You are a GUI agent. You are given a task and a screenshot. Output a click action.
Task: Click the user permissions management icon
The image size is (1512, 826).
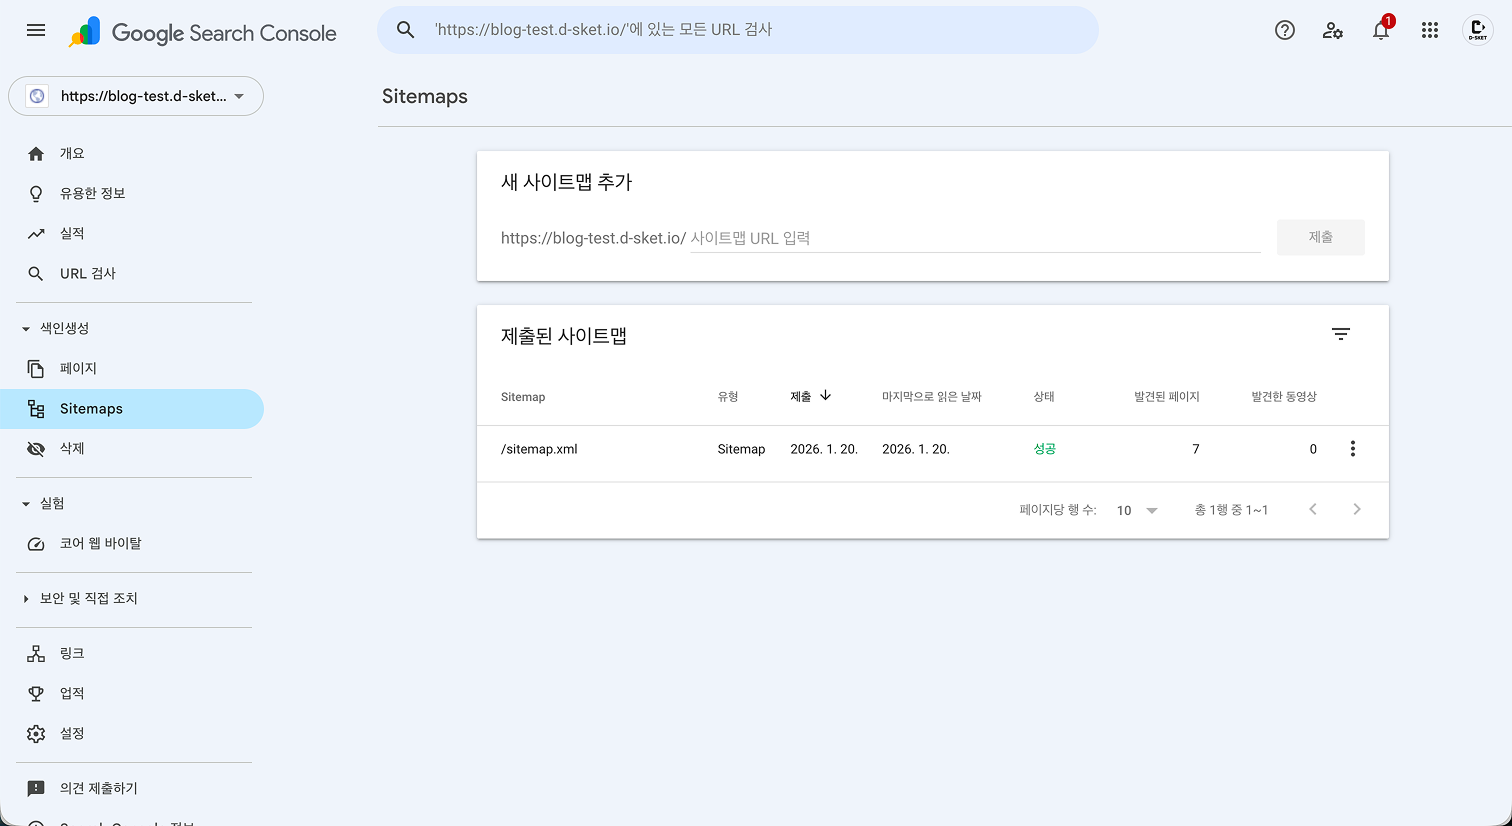pyautogui.click(x=1333, y=31)
